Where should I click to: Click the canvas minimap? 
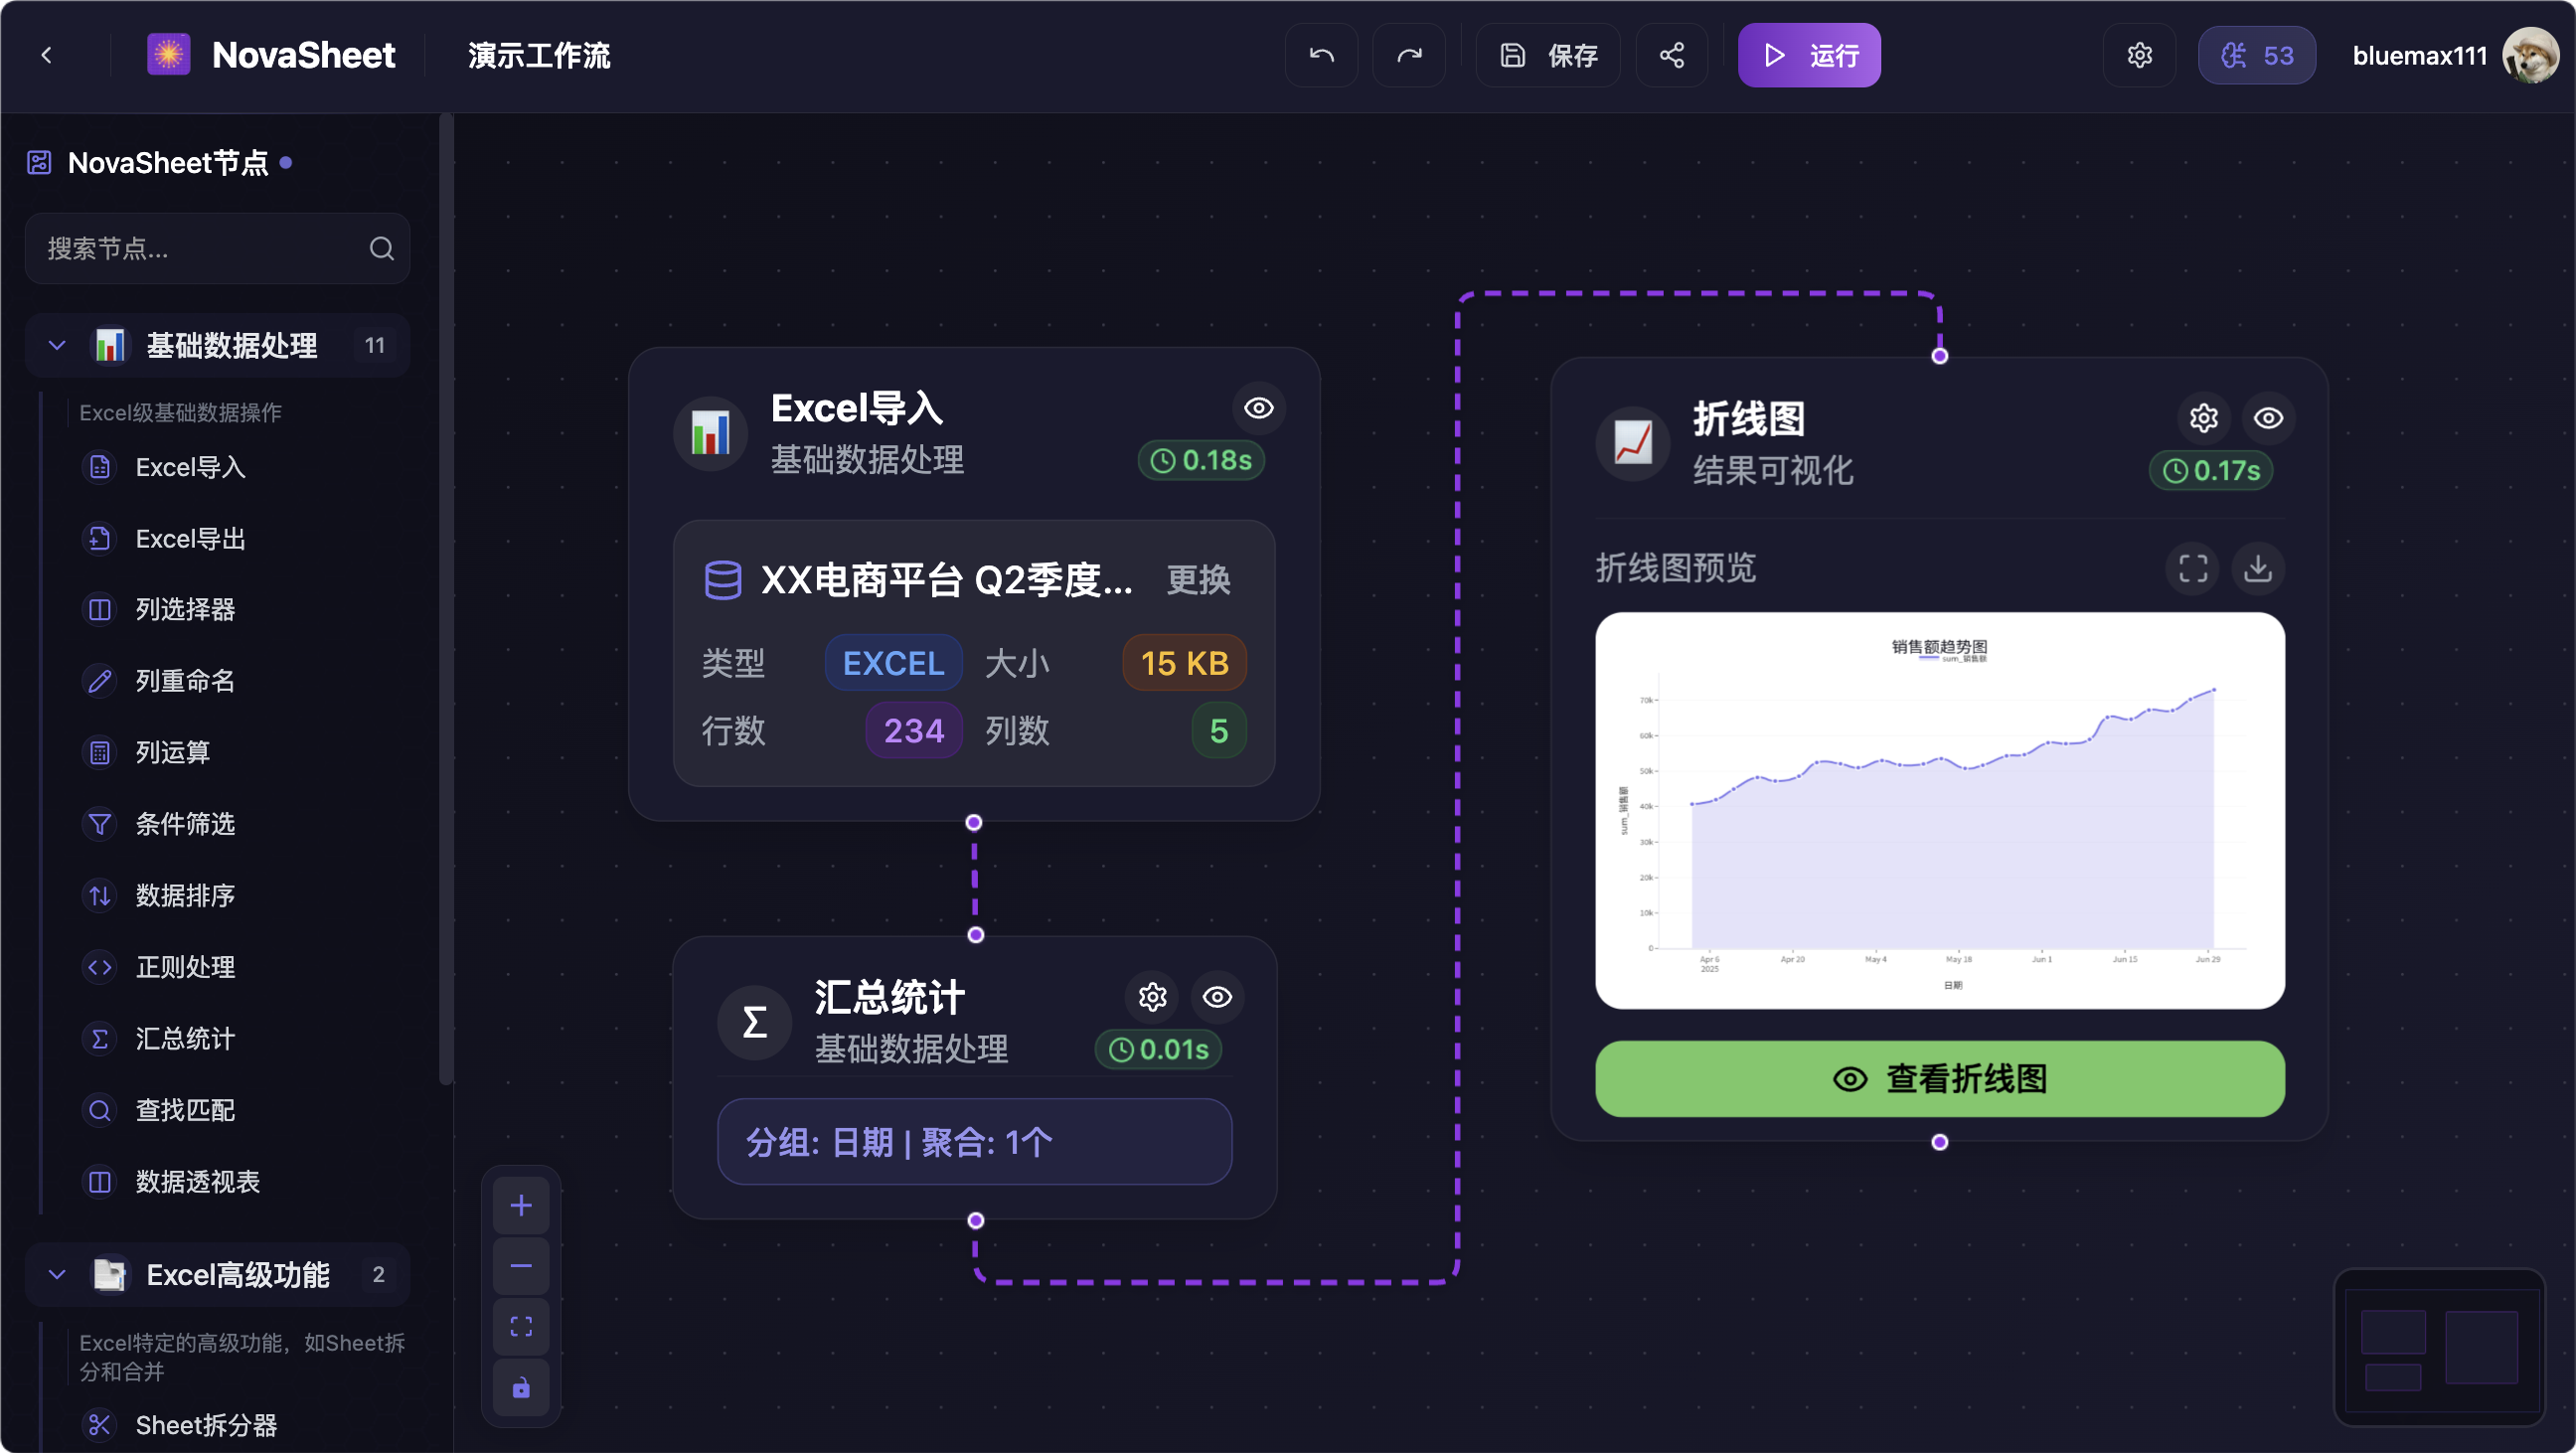click(2439, 1347)
